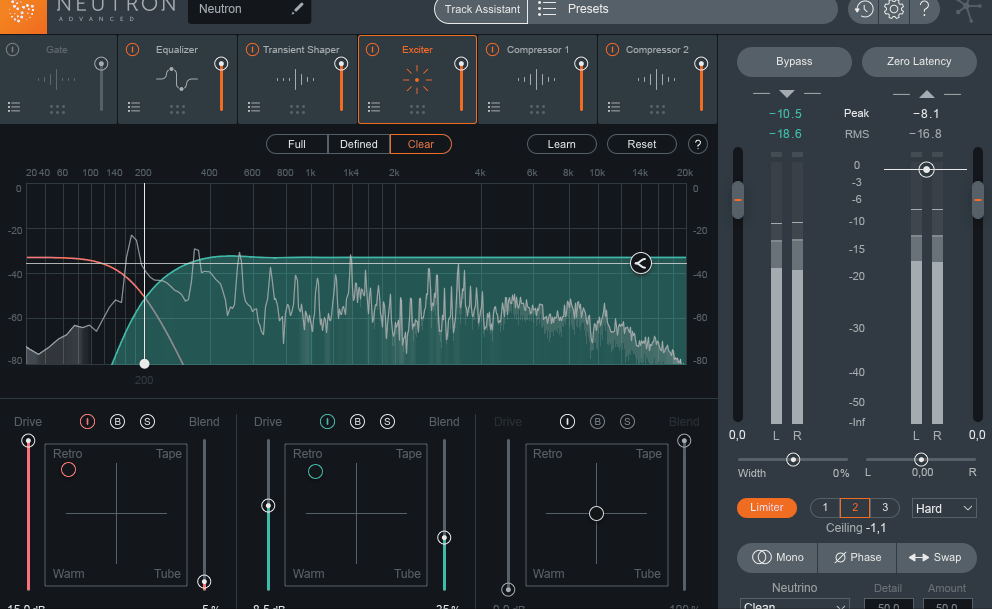The width and height of the screenshot is (992, 609).
Task: Click the Gate module drag handle dots
Action: pyautogui.click(x=57, y=109)
